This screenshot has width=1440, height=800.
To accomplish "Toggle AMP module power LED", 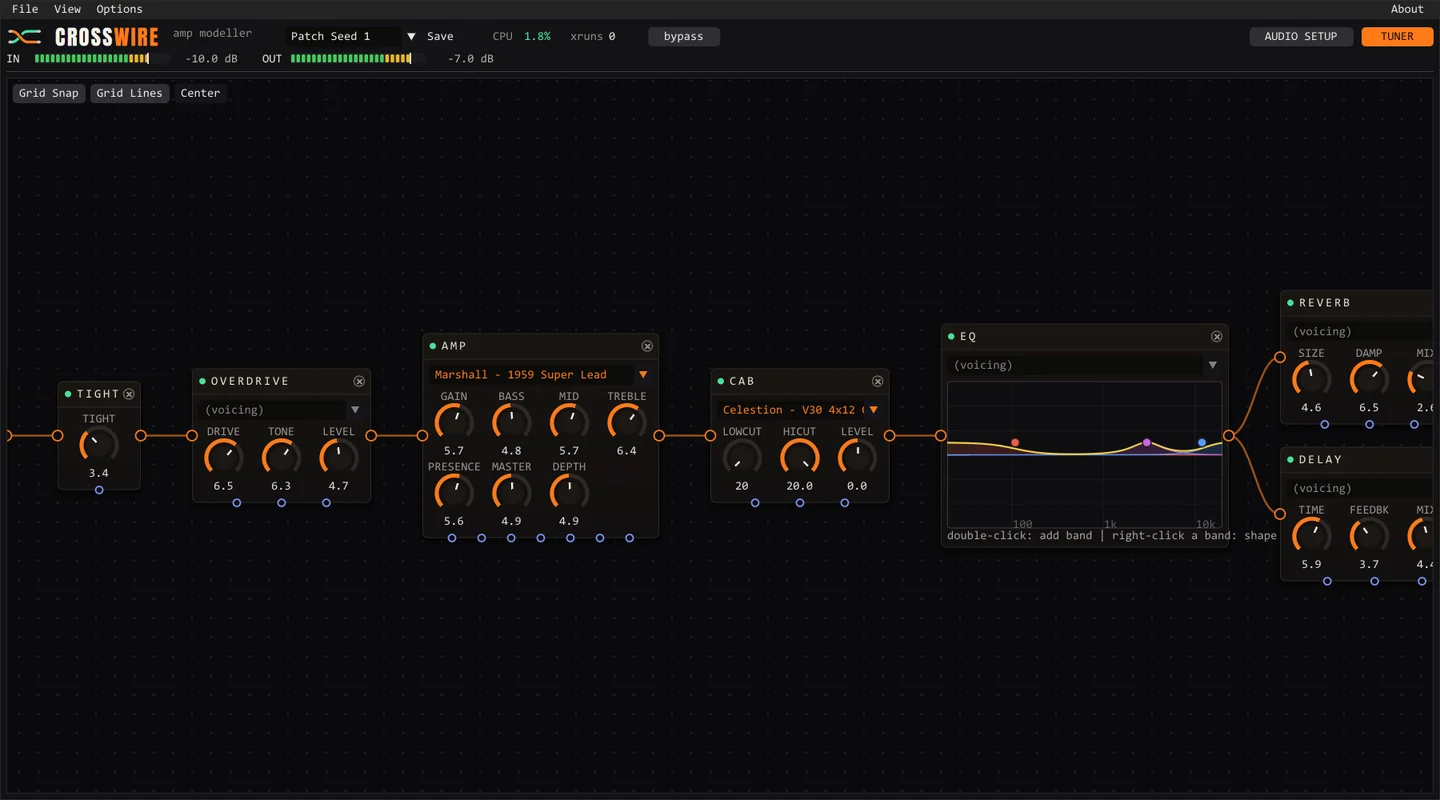I will tap(433, 346).
